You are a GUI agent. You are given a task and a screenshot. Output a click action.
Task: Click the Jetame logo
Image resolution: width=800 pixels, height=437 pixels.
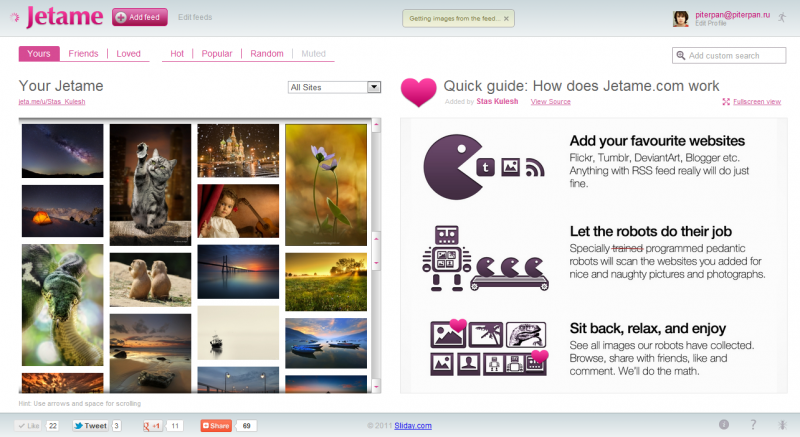[65, 17]
